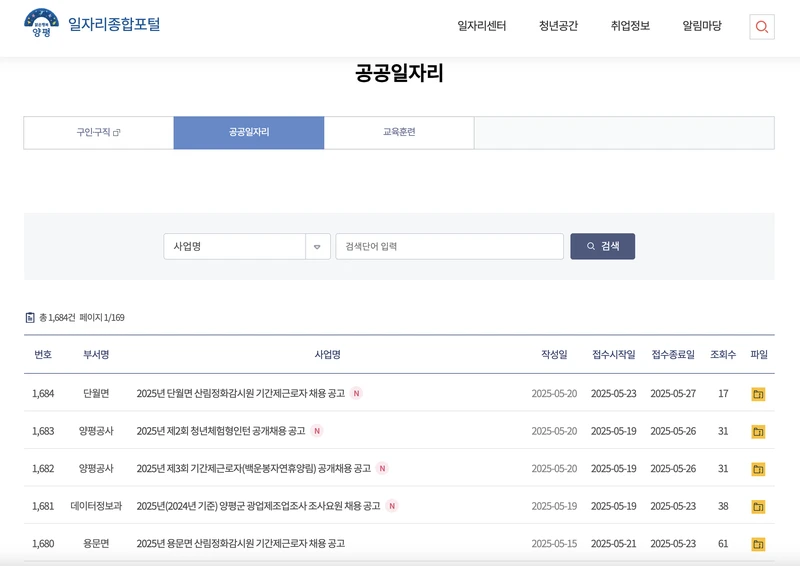Click the 번호 column header
This screenshot has height=566, width=800.
43,355
